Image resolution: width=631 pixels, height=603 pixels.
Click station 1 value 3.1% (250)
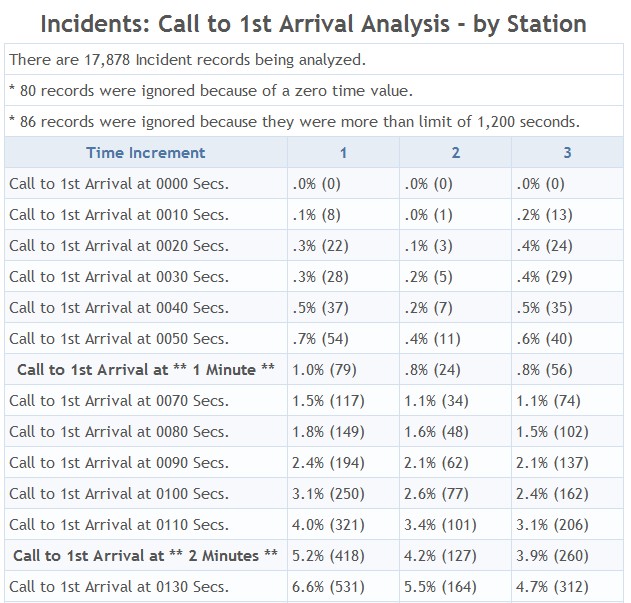tap(328, 494)
